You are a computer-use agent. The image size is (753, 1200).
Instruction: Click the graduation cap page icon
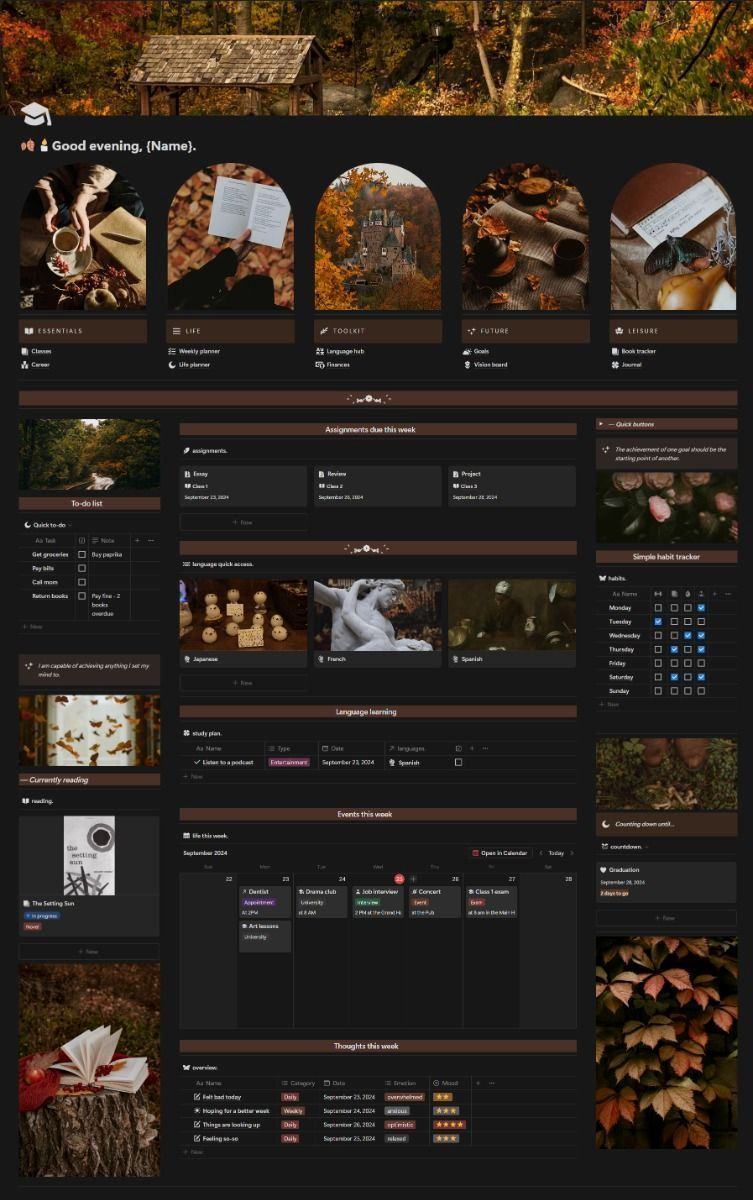pyautogui.click(x=35, y=113)
